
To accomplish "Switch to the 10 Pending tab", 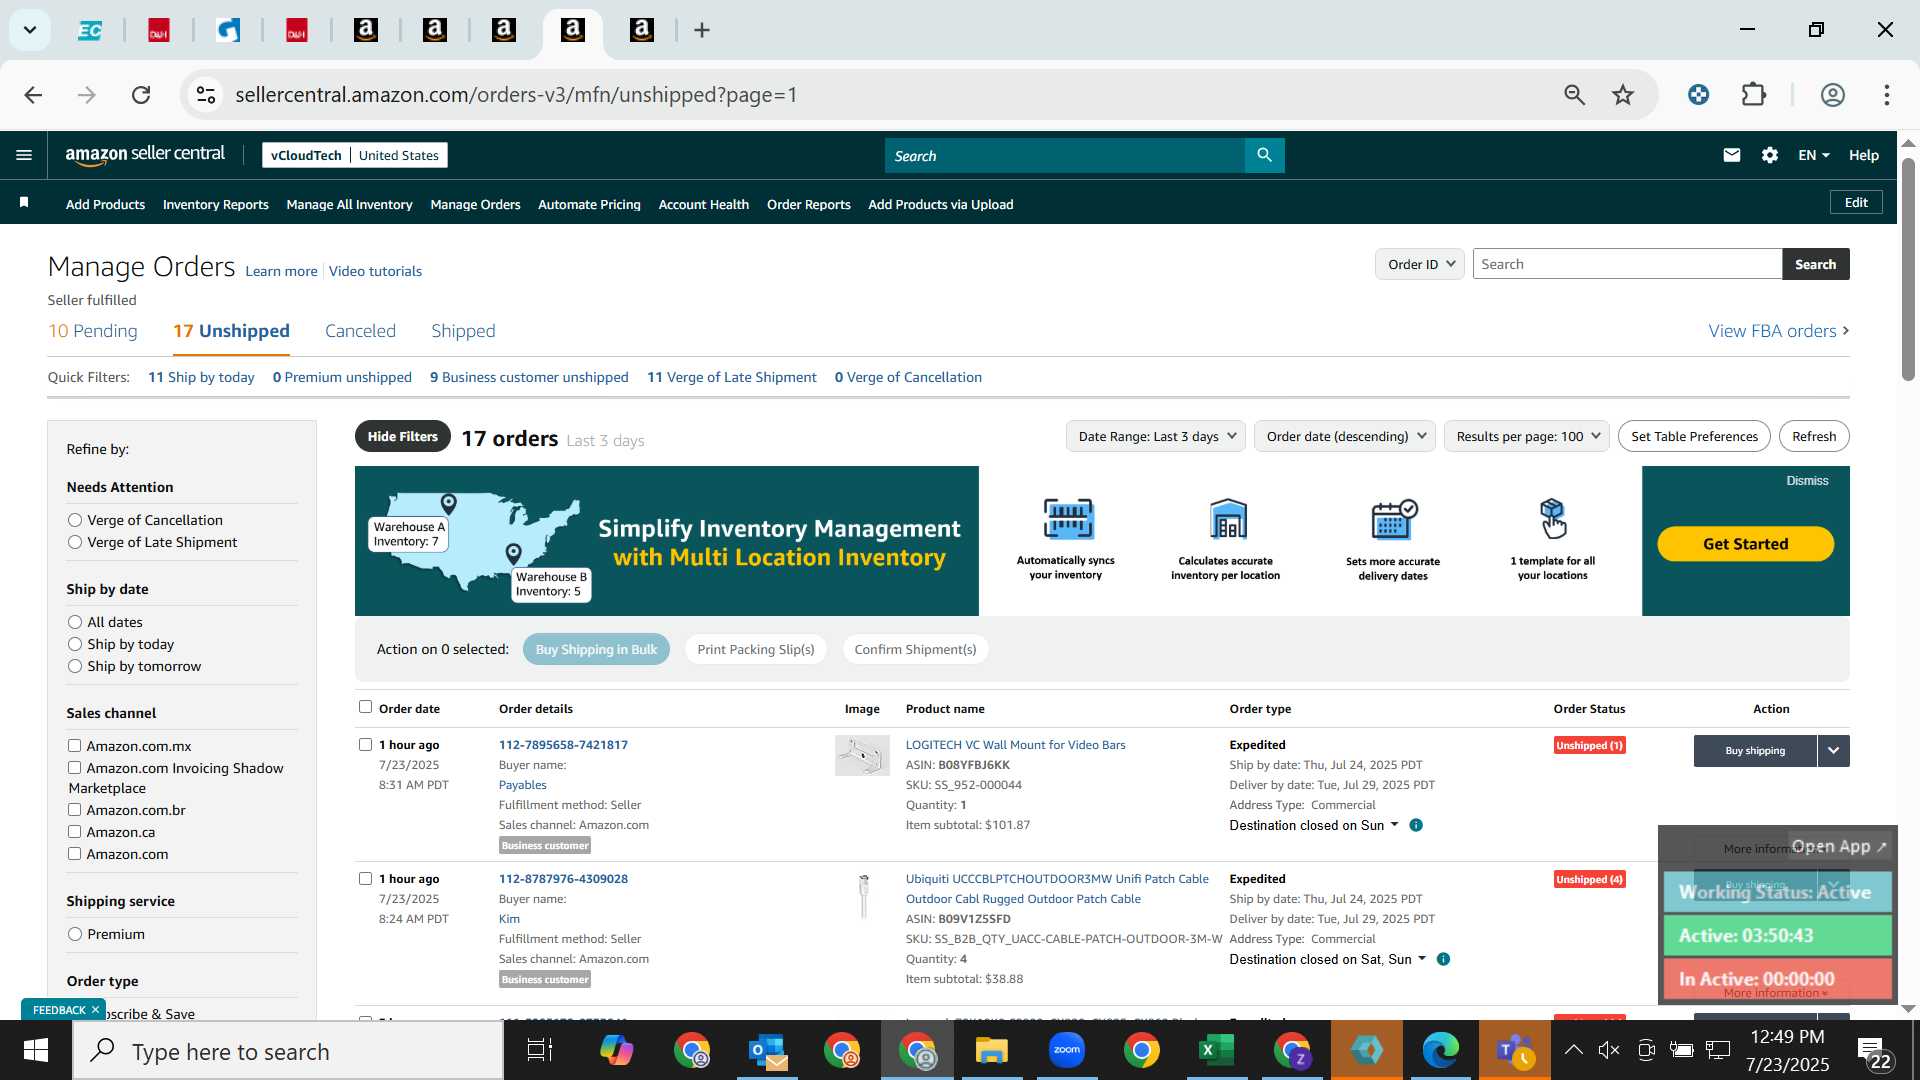I will [93, 331].
